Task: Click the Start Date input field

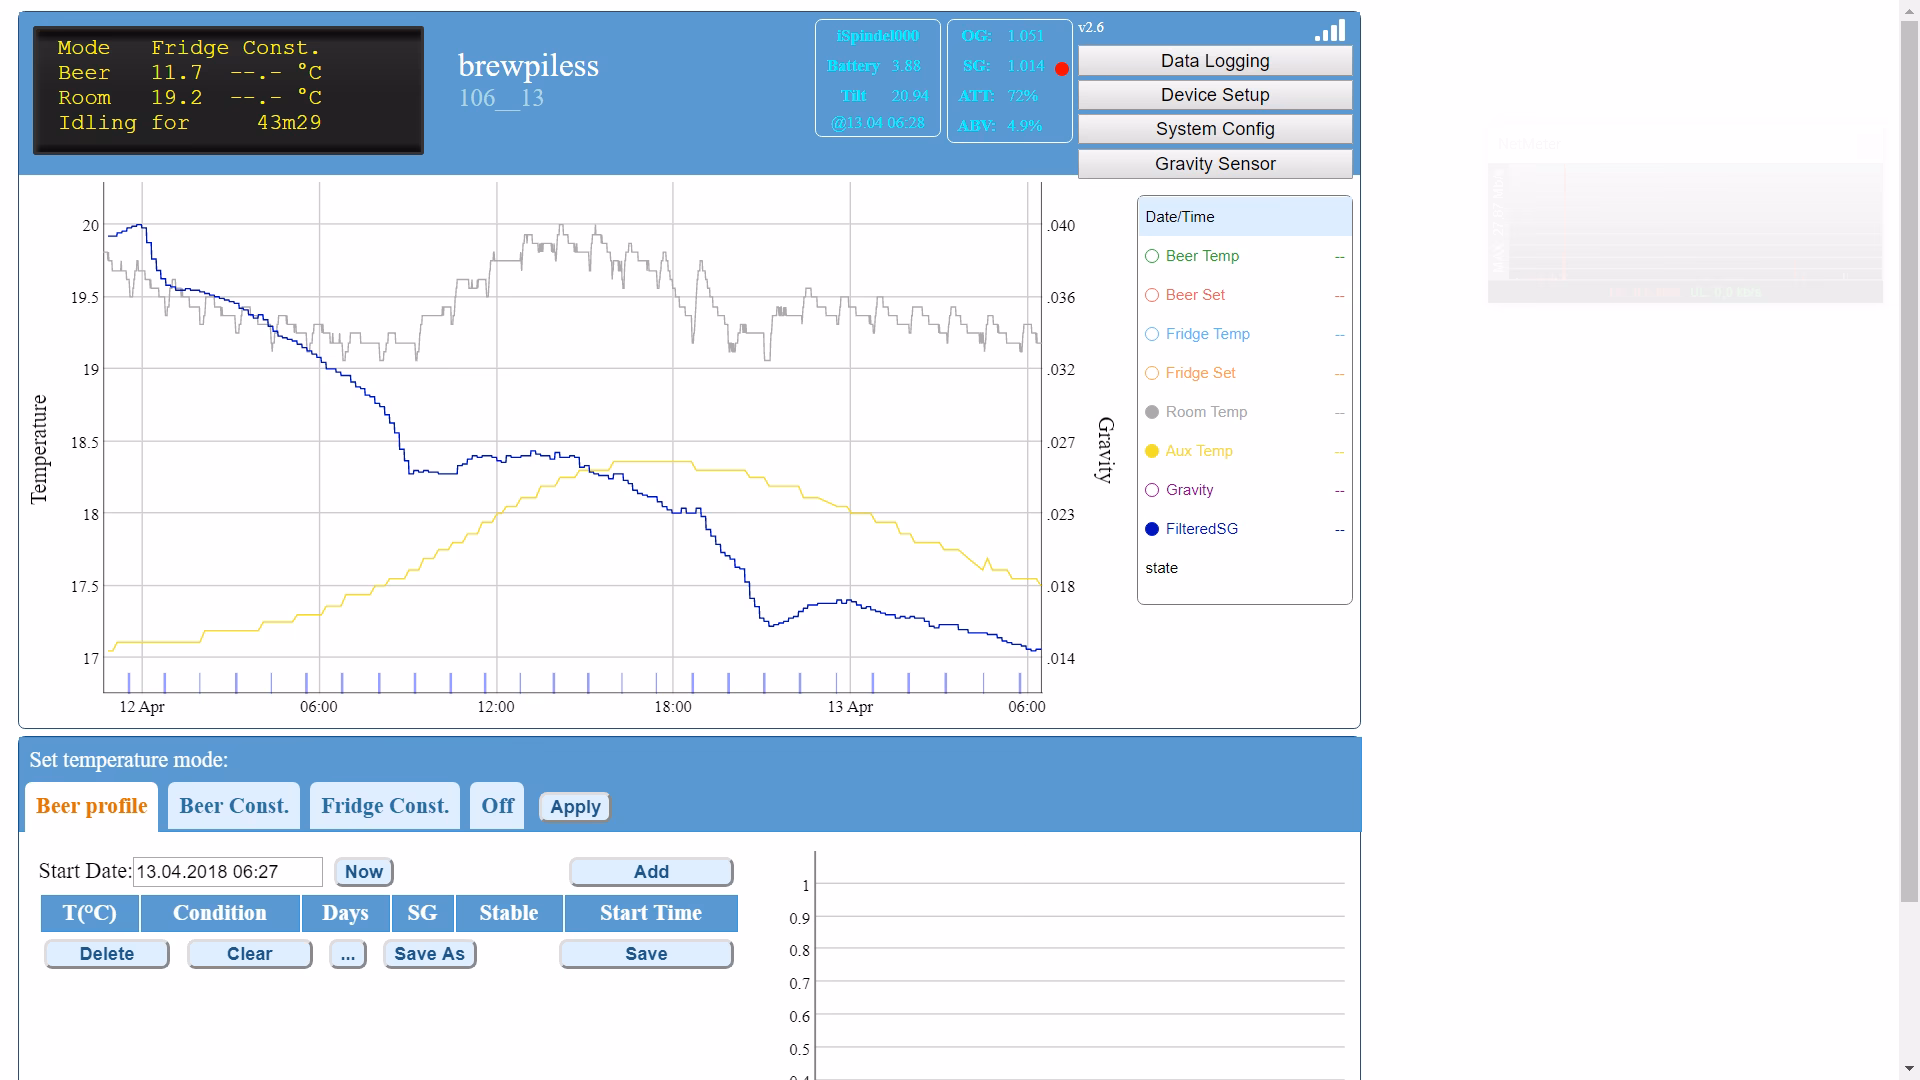Action: (228, 872)
